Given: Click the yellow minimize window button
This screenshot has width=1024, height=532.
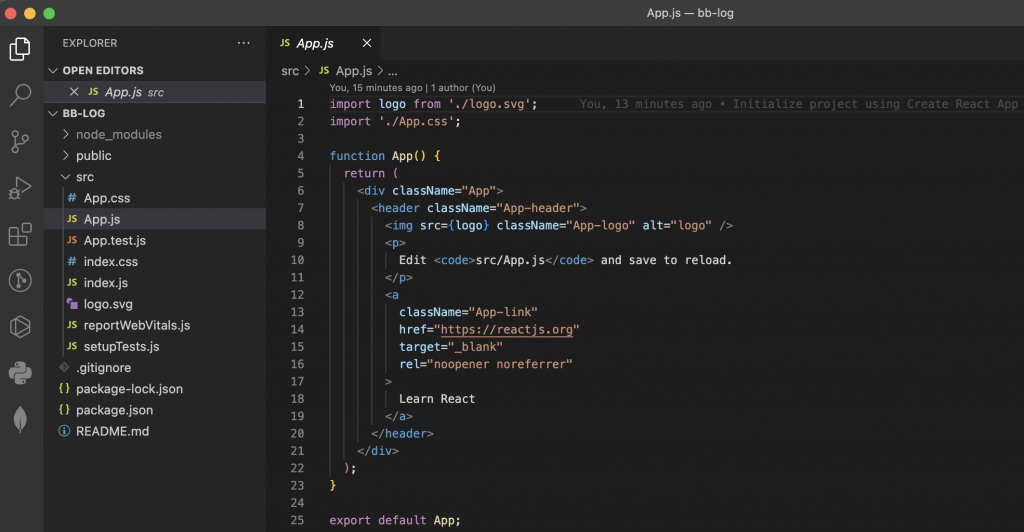Looking at the screenshot, I should tap(29, 13).
